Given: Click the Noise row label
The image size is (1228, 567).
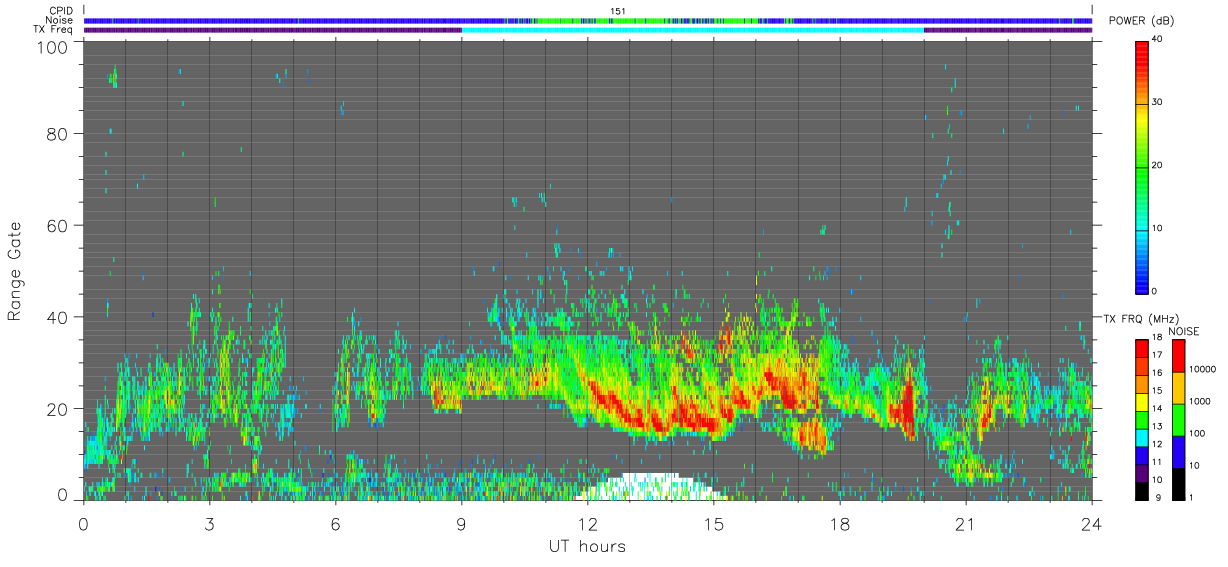Looking at the screenshot, I should coord(61,20).
